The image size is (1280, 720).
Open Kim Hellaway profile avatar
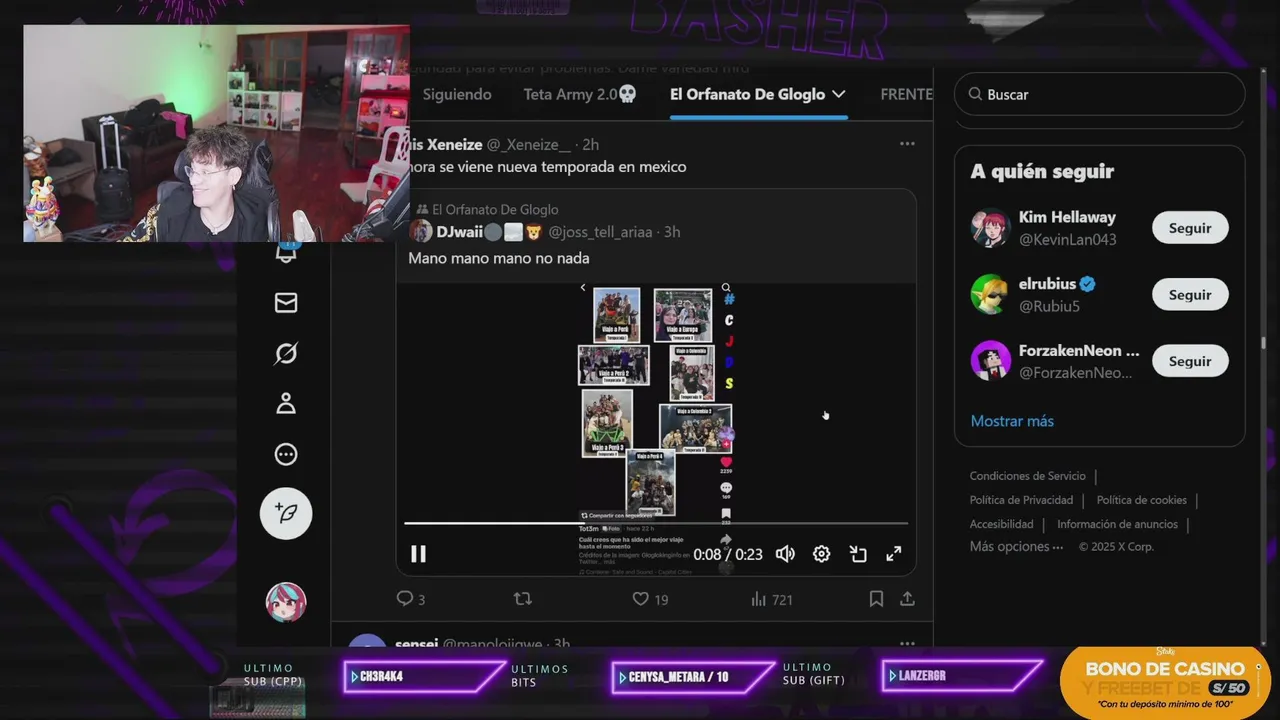pyautogui.click(x=990, y=228)
